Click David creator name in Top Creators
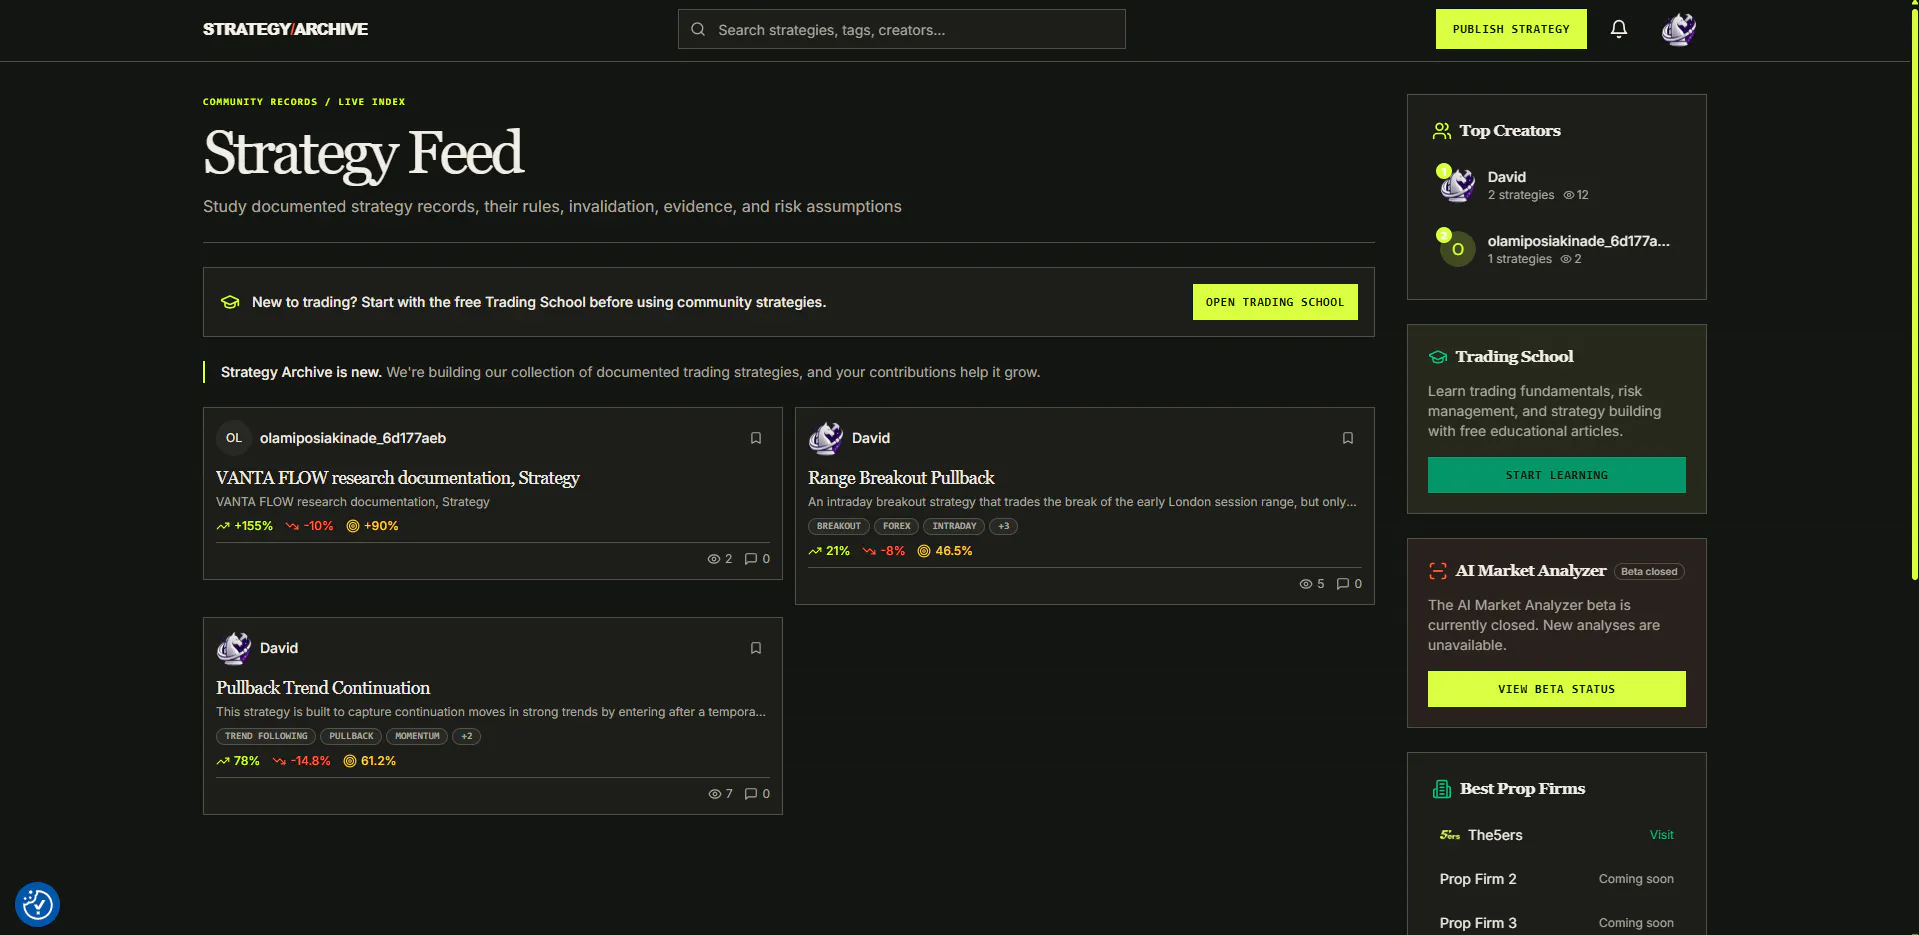The image size is (1919, 935). pos(1506,177)
